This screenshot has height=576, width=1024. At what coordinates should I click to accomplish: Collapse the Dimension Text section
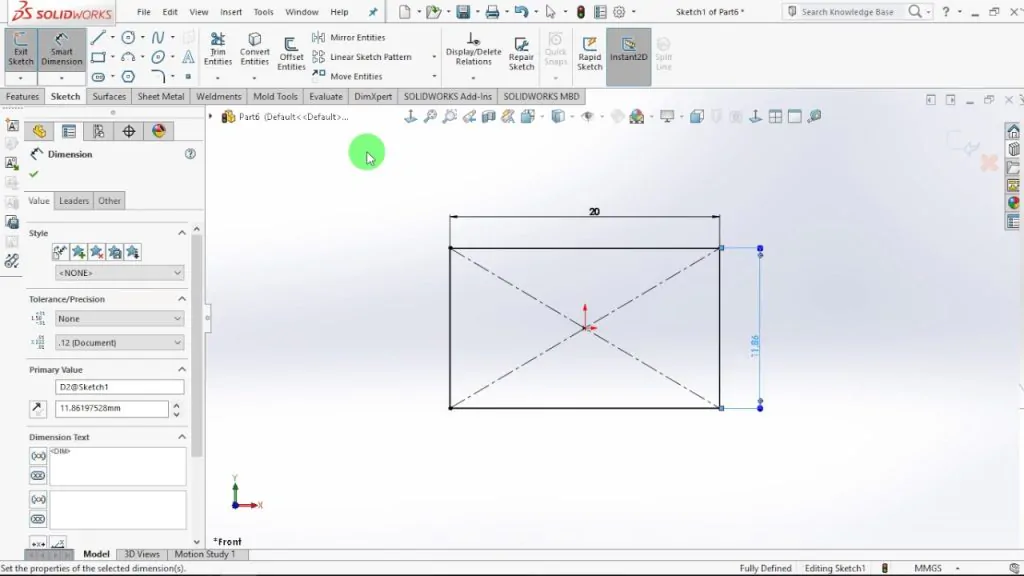tap(182, 436)
